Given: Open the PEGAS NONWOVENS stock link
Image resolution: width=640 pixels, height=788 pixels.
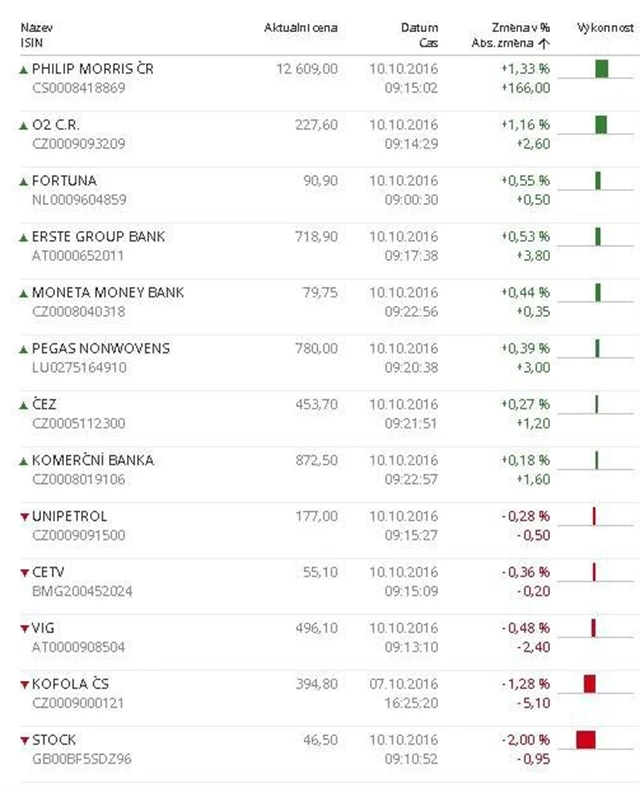Looking at the screenshot, I should tap(101, 349).
